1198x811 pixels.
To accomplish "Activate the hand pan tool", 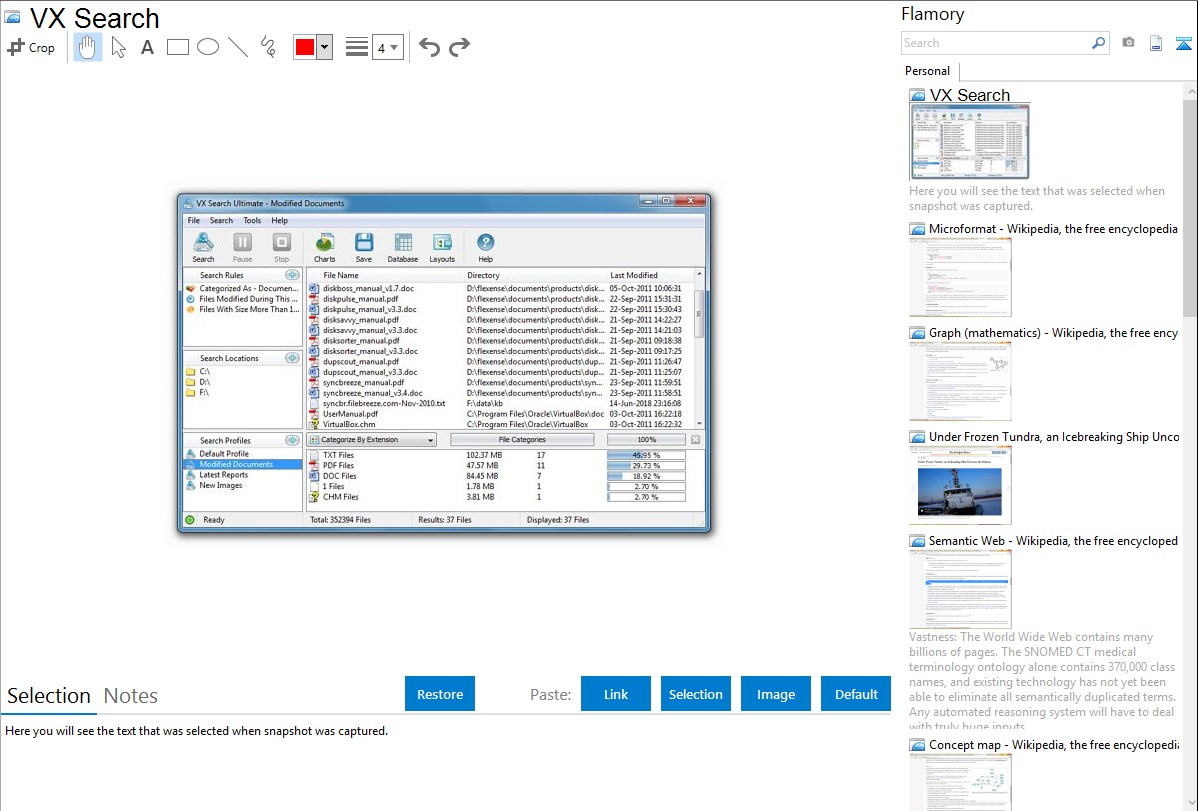I will pyautogui.click(x=88, y=47).
